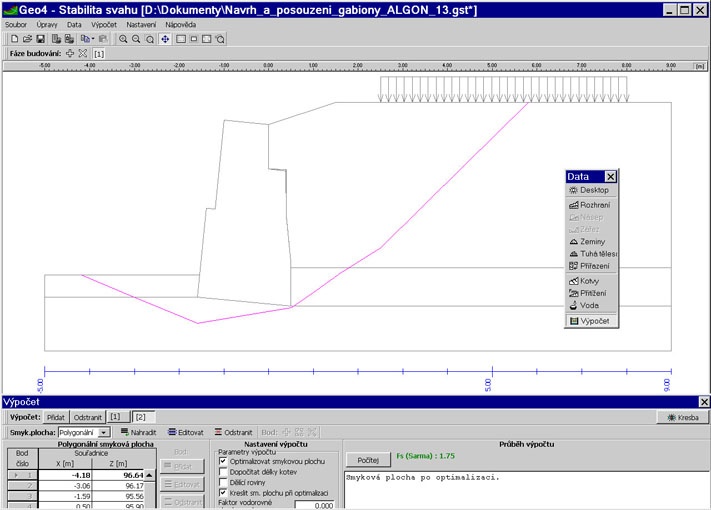
Task: Click the first page-with-picture toolbar icon
Action: [56, 39]
